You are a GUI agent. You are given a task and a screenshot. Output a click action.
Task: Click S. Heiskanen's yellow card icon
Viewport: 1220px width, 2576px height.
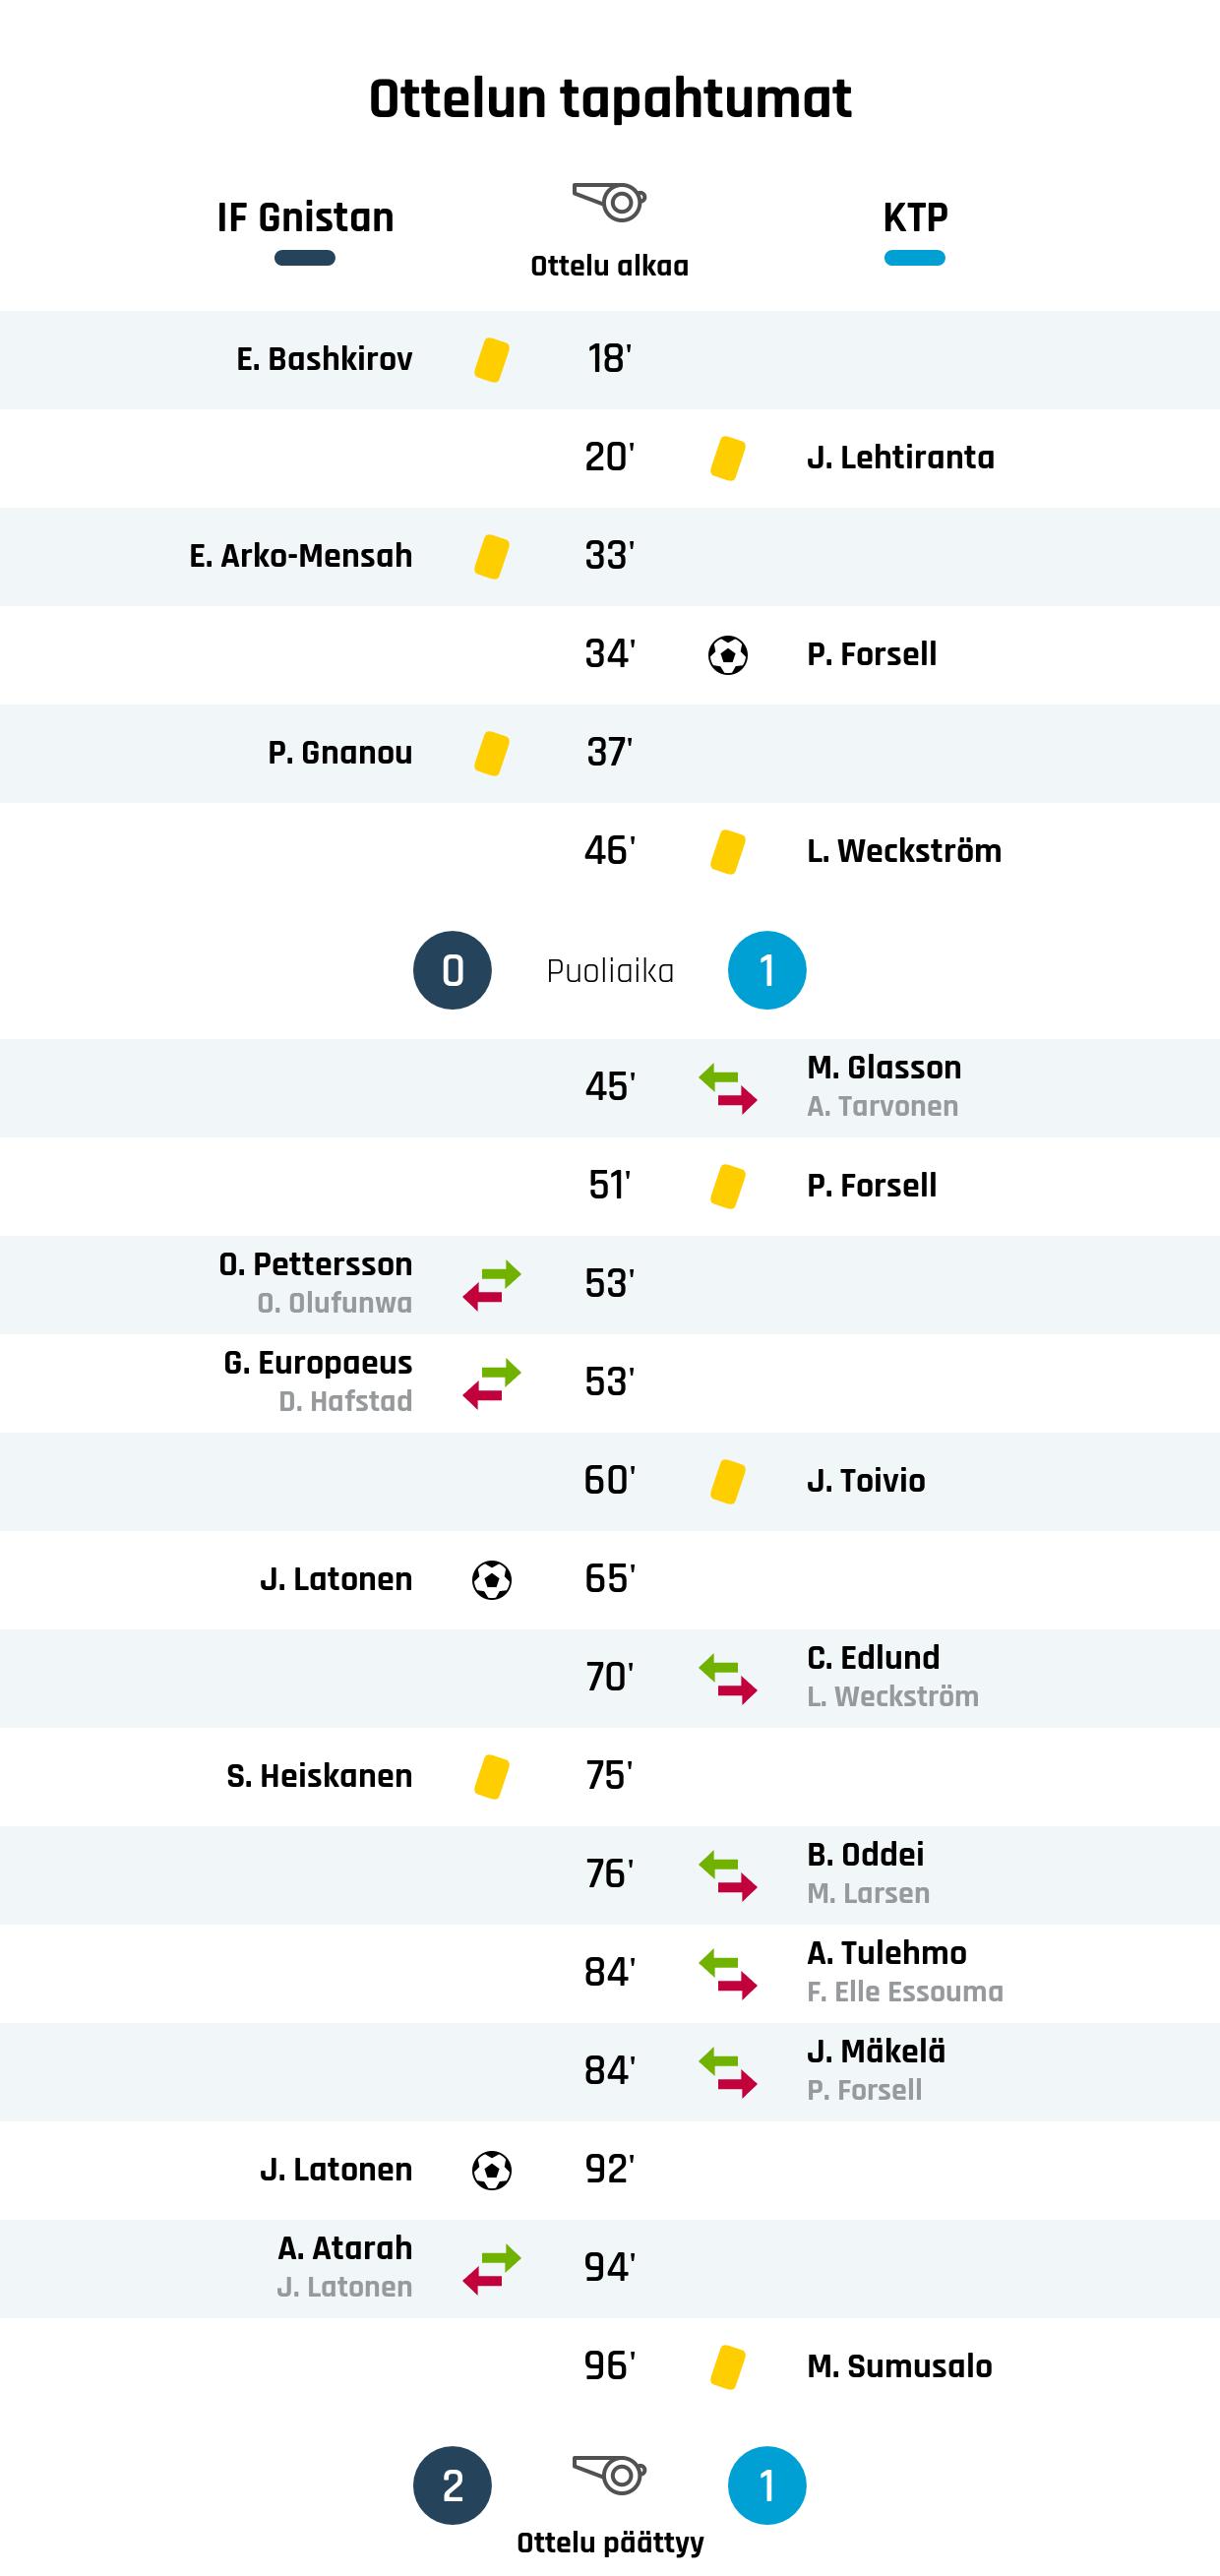point(491,1777)
